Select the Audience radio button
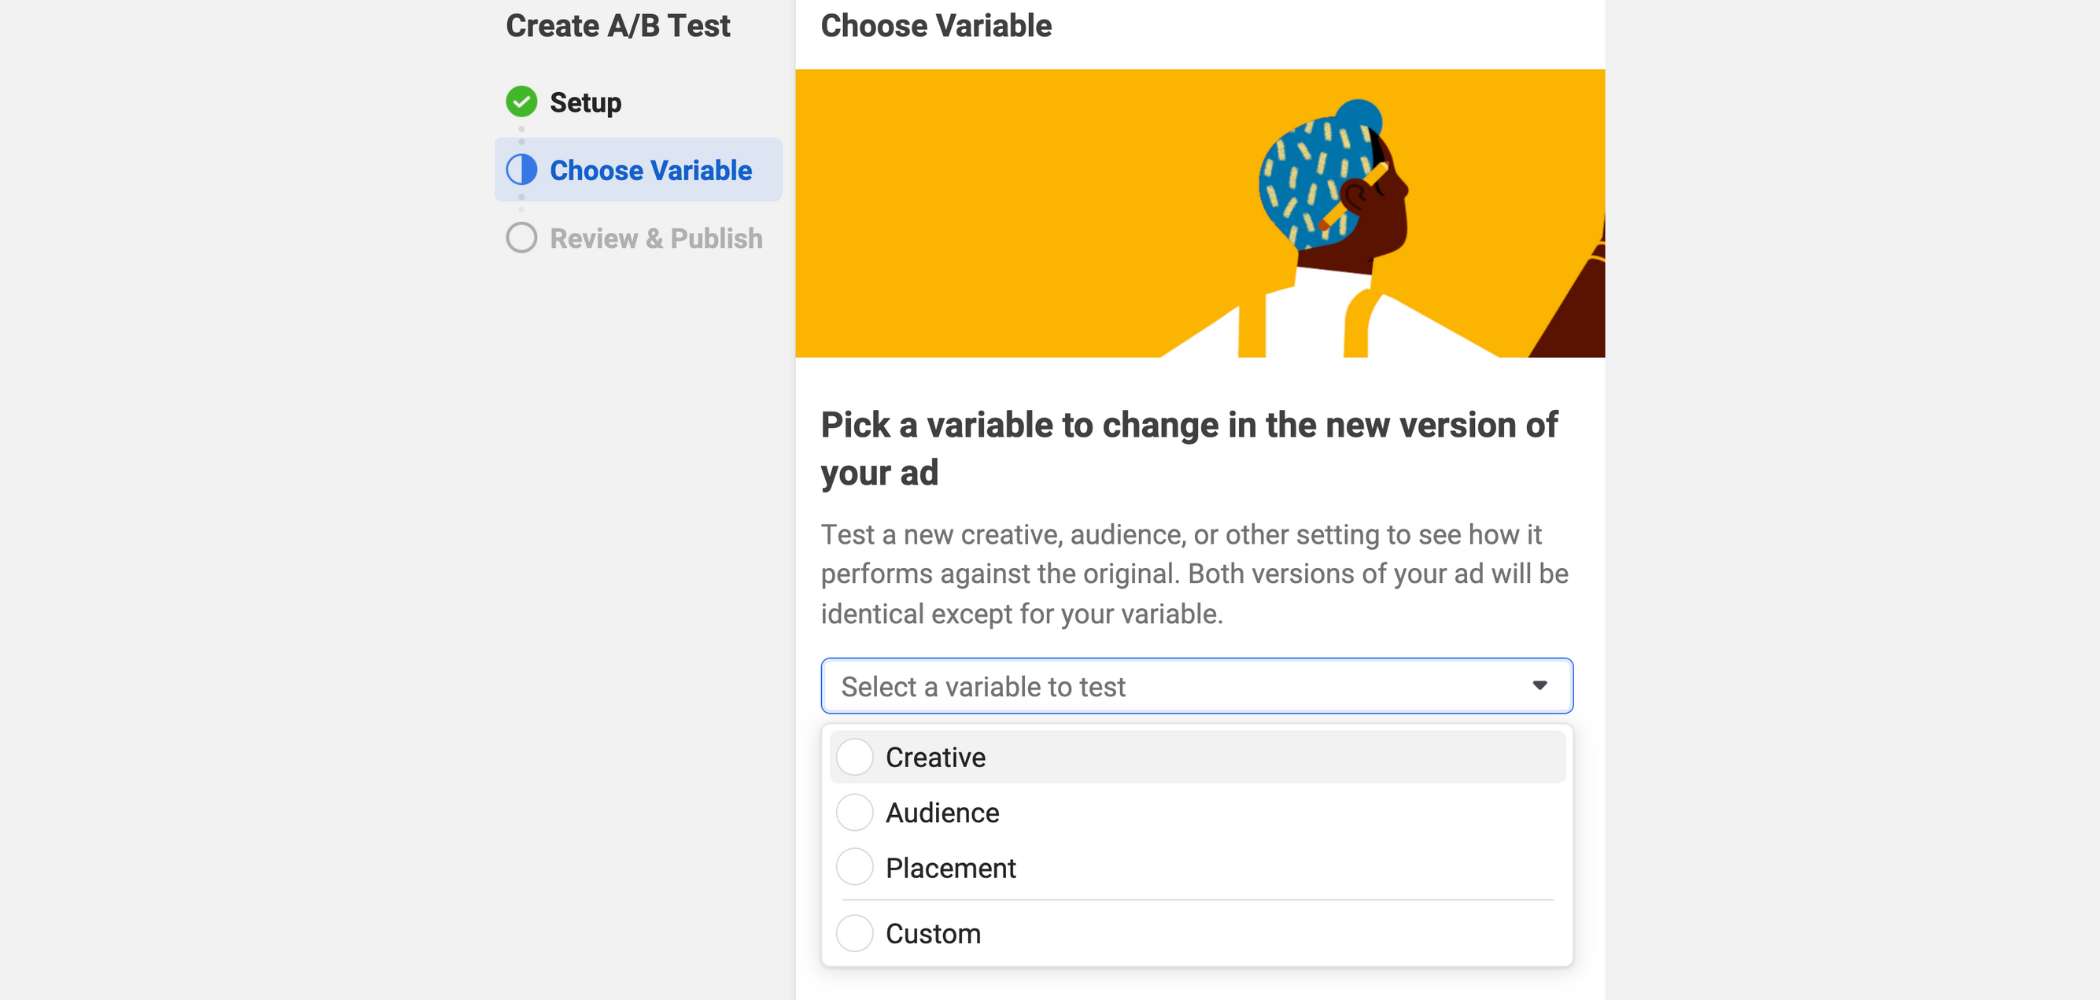2100x1000 pixels. 855,812
